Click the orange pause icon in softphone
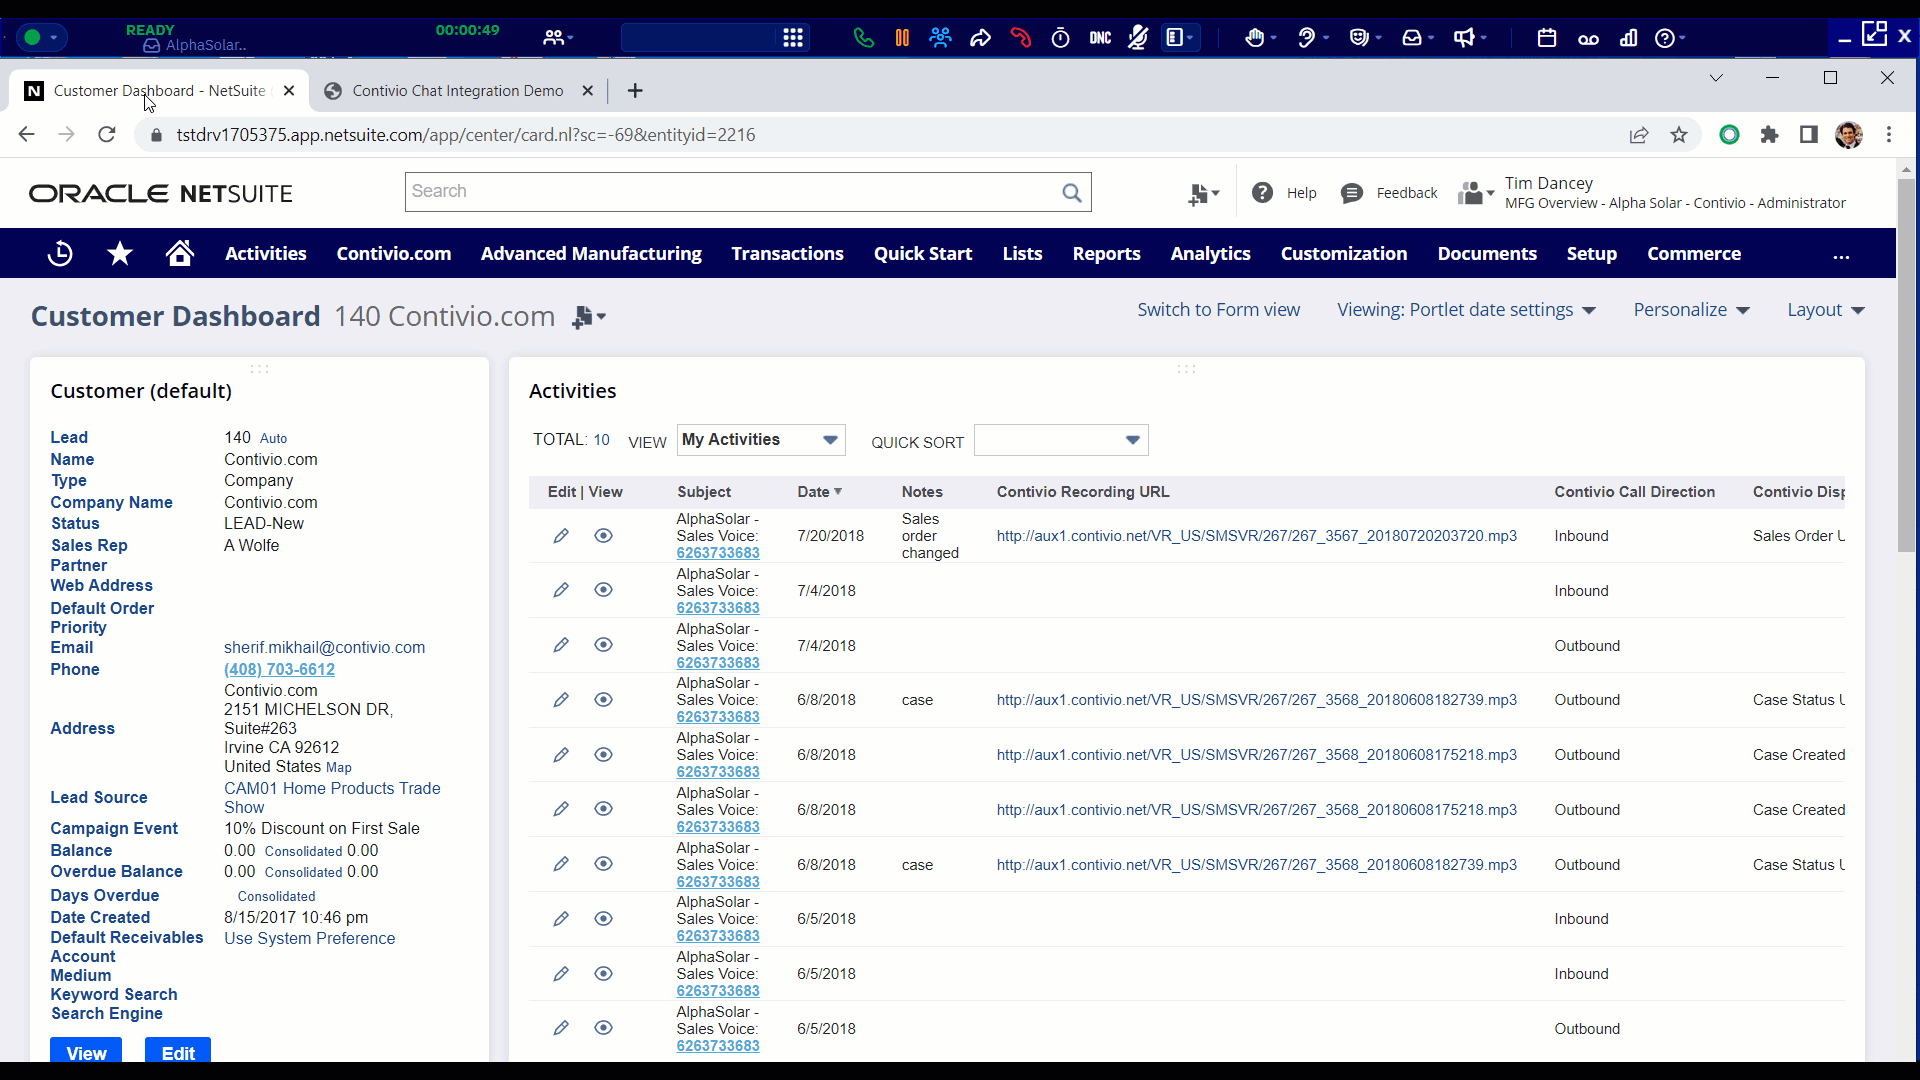The height and width of the screenshot is (1080, 1920). [x=902, y=38]
